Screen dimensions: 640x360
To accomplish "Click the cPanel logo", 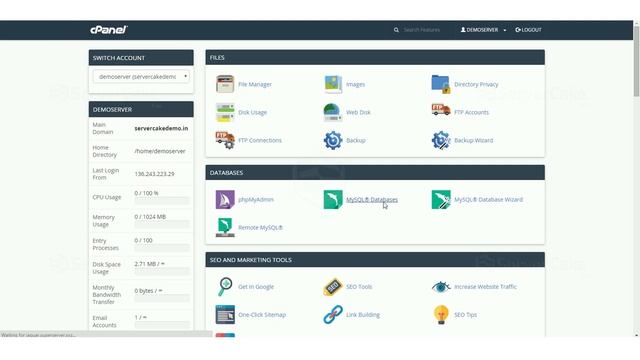I will click(109, 30).
